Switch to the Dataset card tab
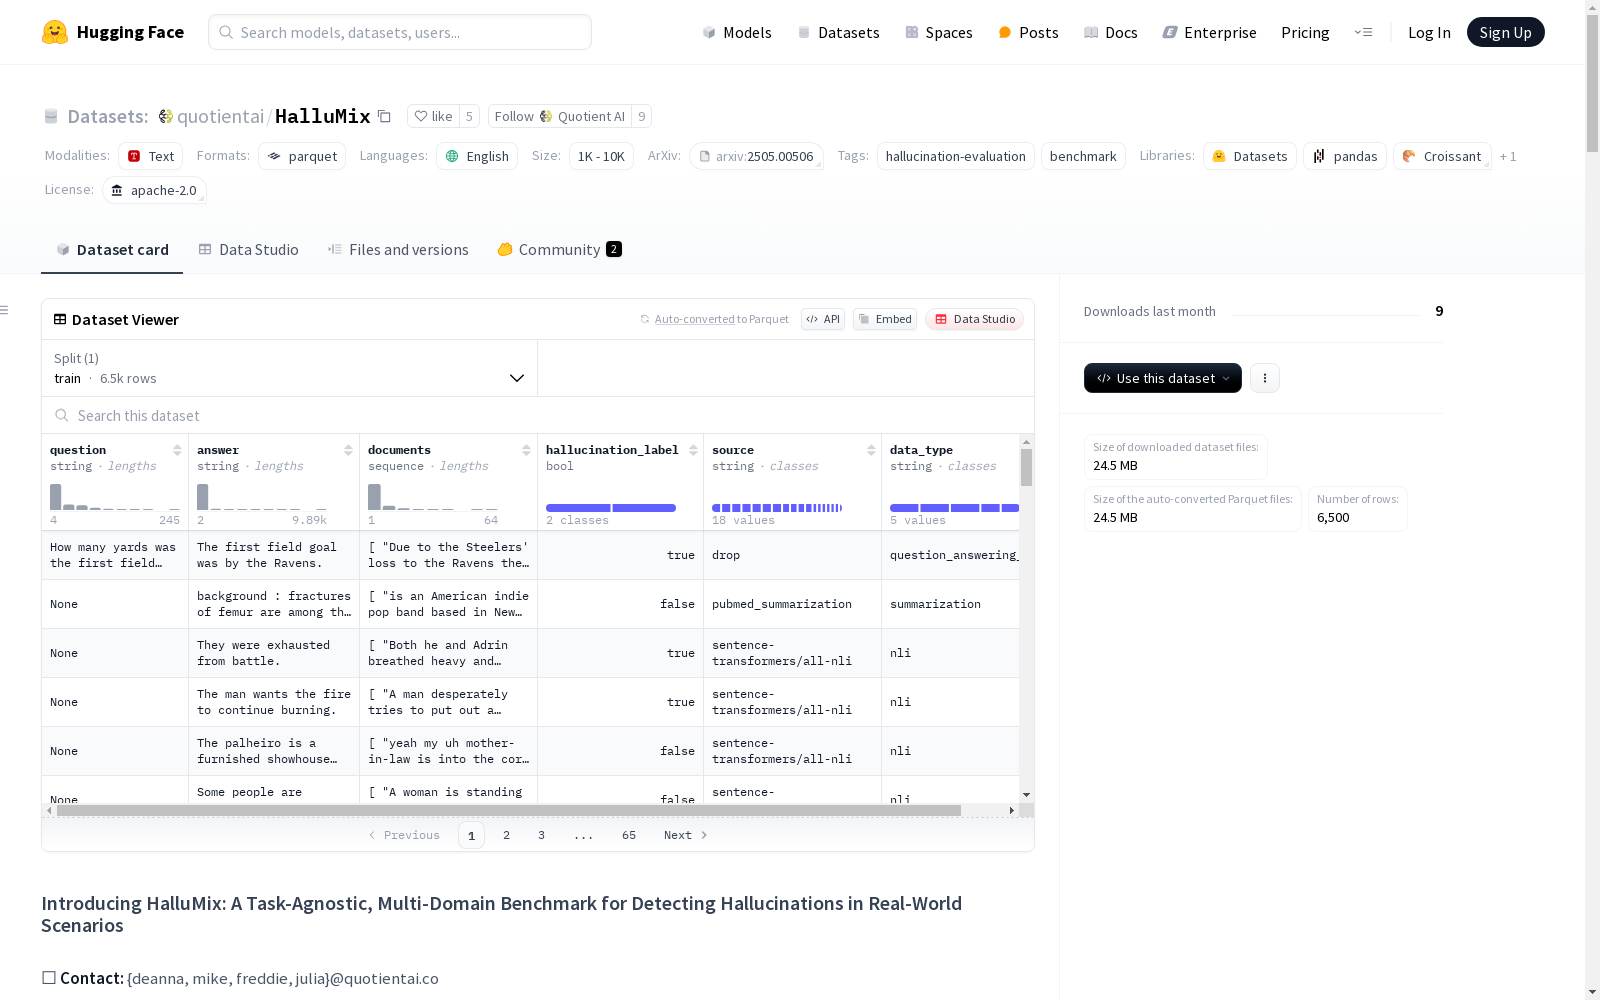 [x=112, y=249]
